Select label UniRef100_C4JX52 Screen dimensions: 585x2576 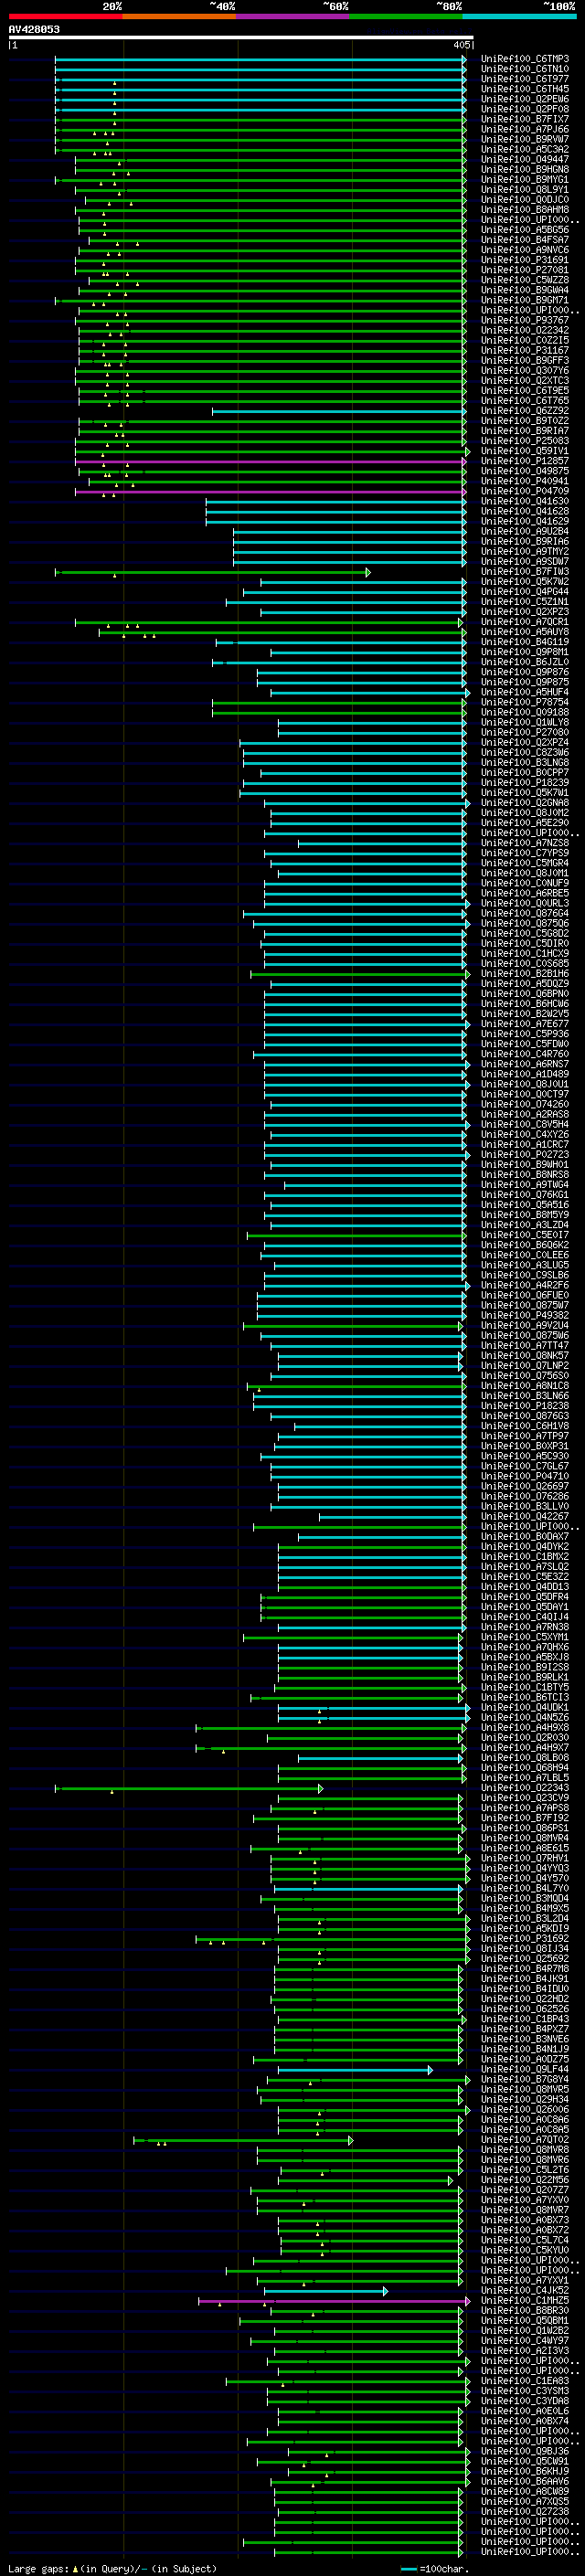[x=524, y=2290]
